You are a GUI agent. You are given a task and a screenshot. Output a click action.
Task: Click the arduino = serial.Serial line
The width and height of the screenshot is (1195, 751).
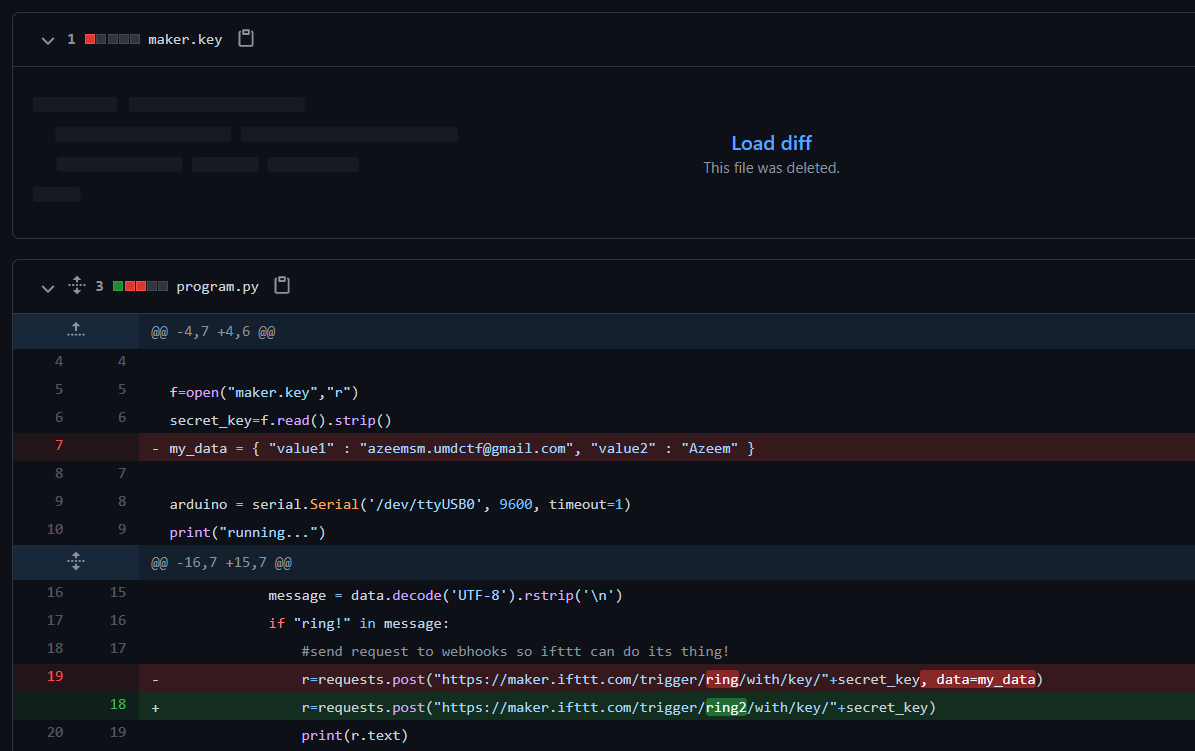[399, 505]
